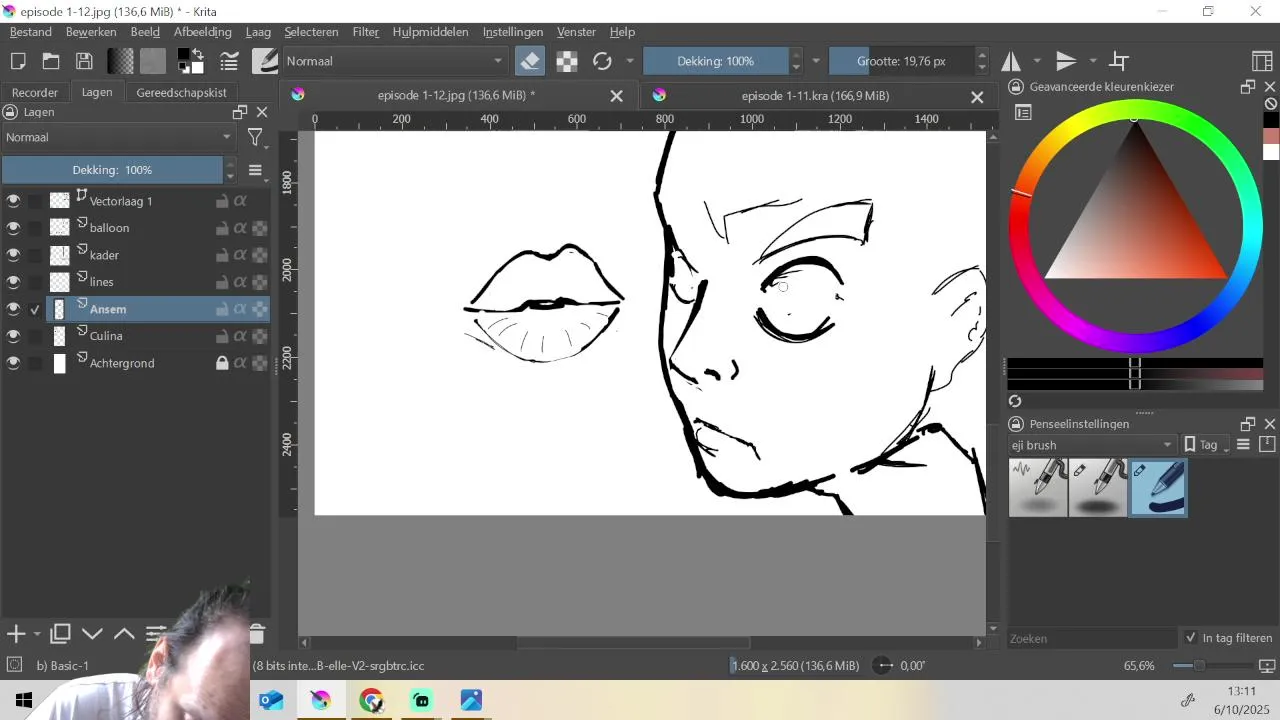The width and height of the screenshot is (1280, 720).
Task: Toggle horizontal mirror tool
Action: (x=1011, y=61)
